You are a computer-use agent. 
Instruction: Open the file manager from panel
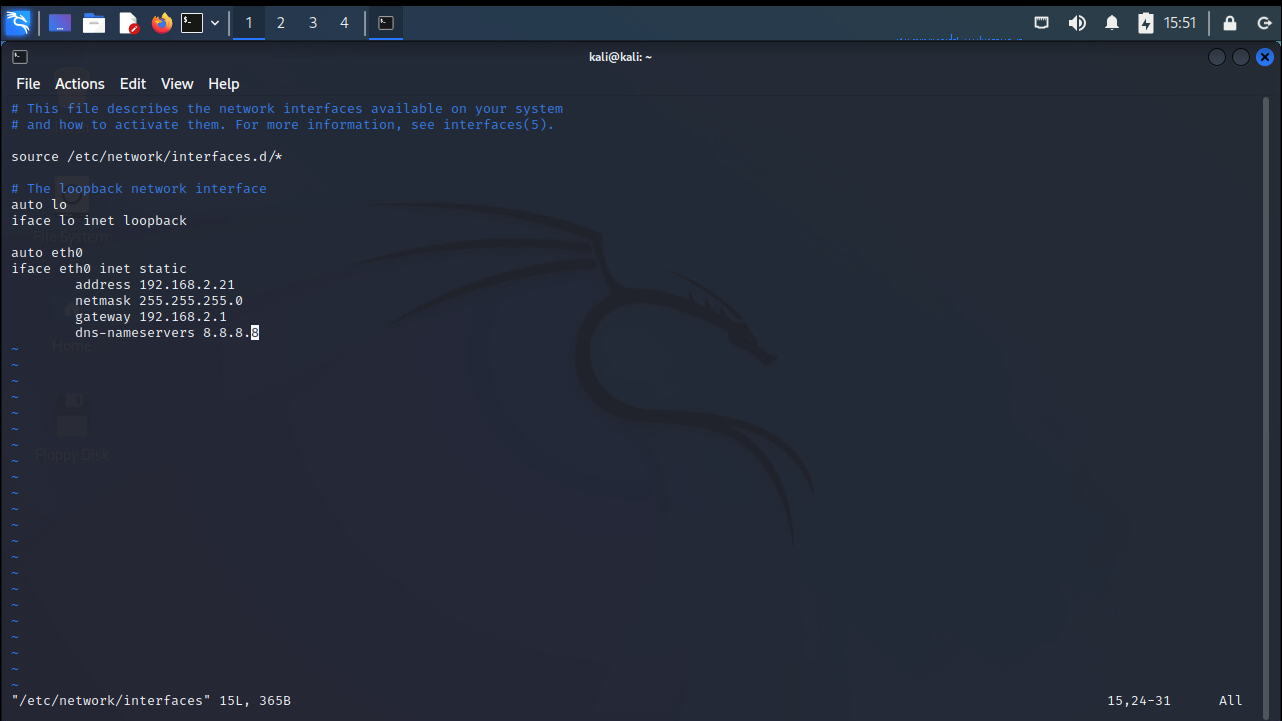pos(94,22)
